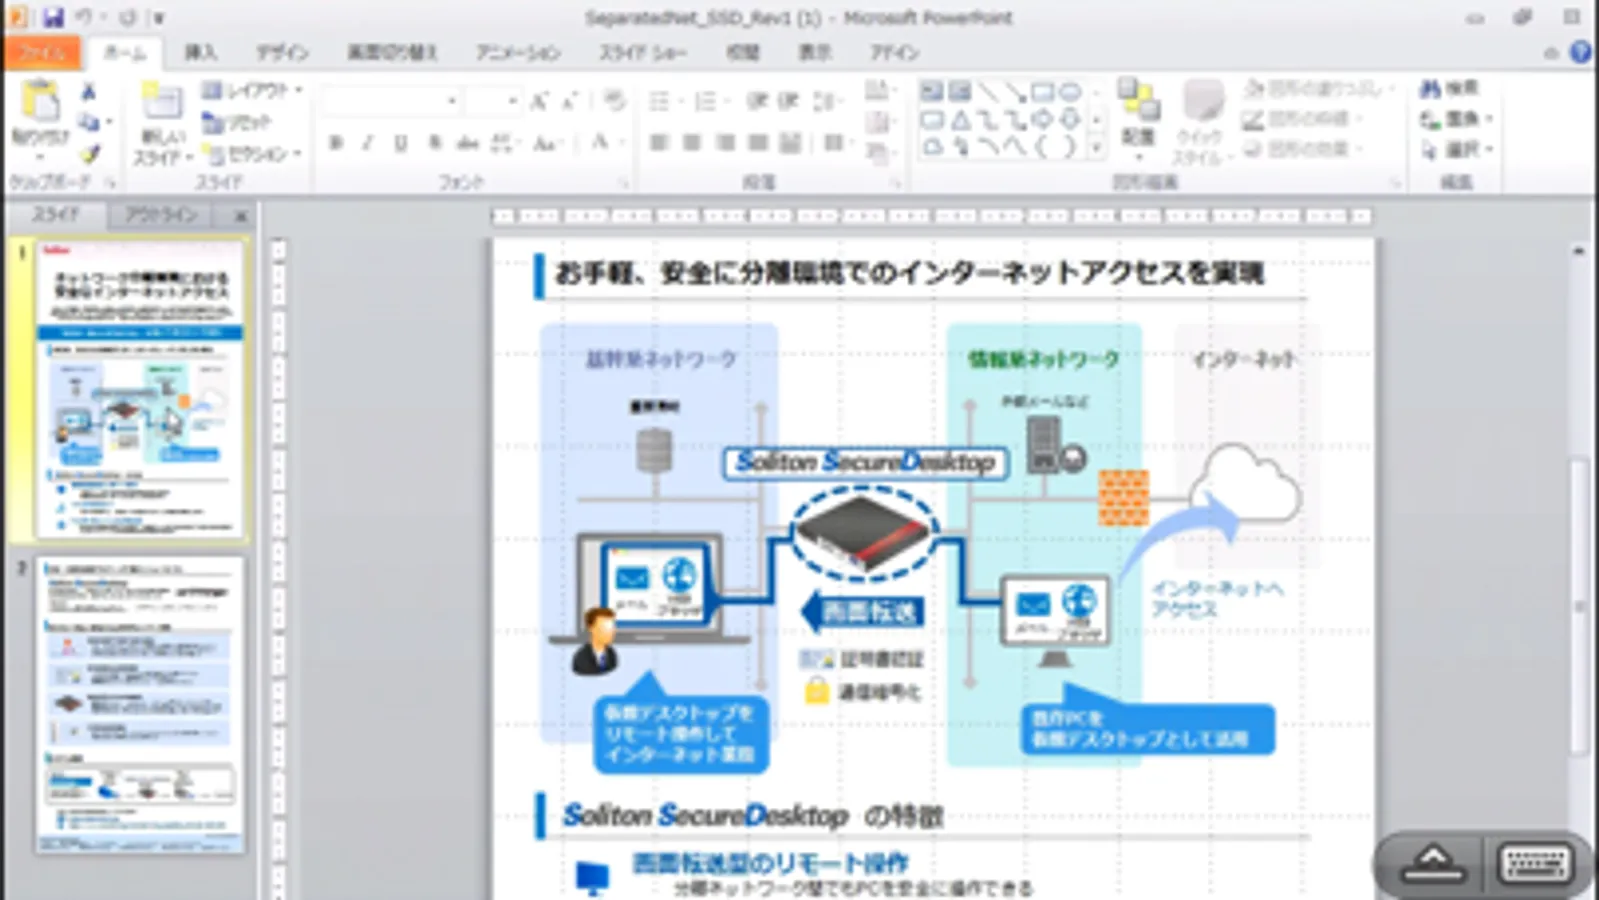Open the character spacing options

tap(503, 143)
